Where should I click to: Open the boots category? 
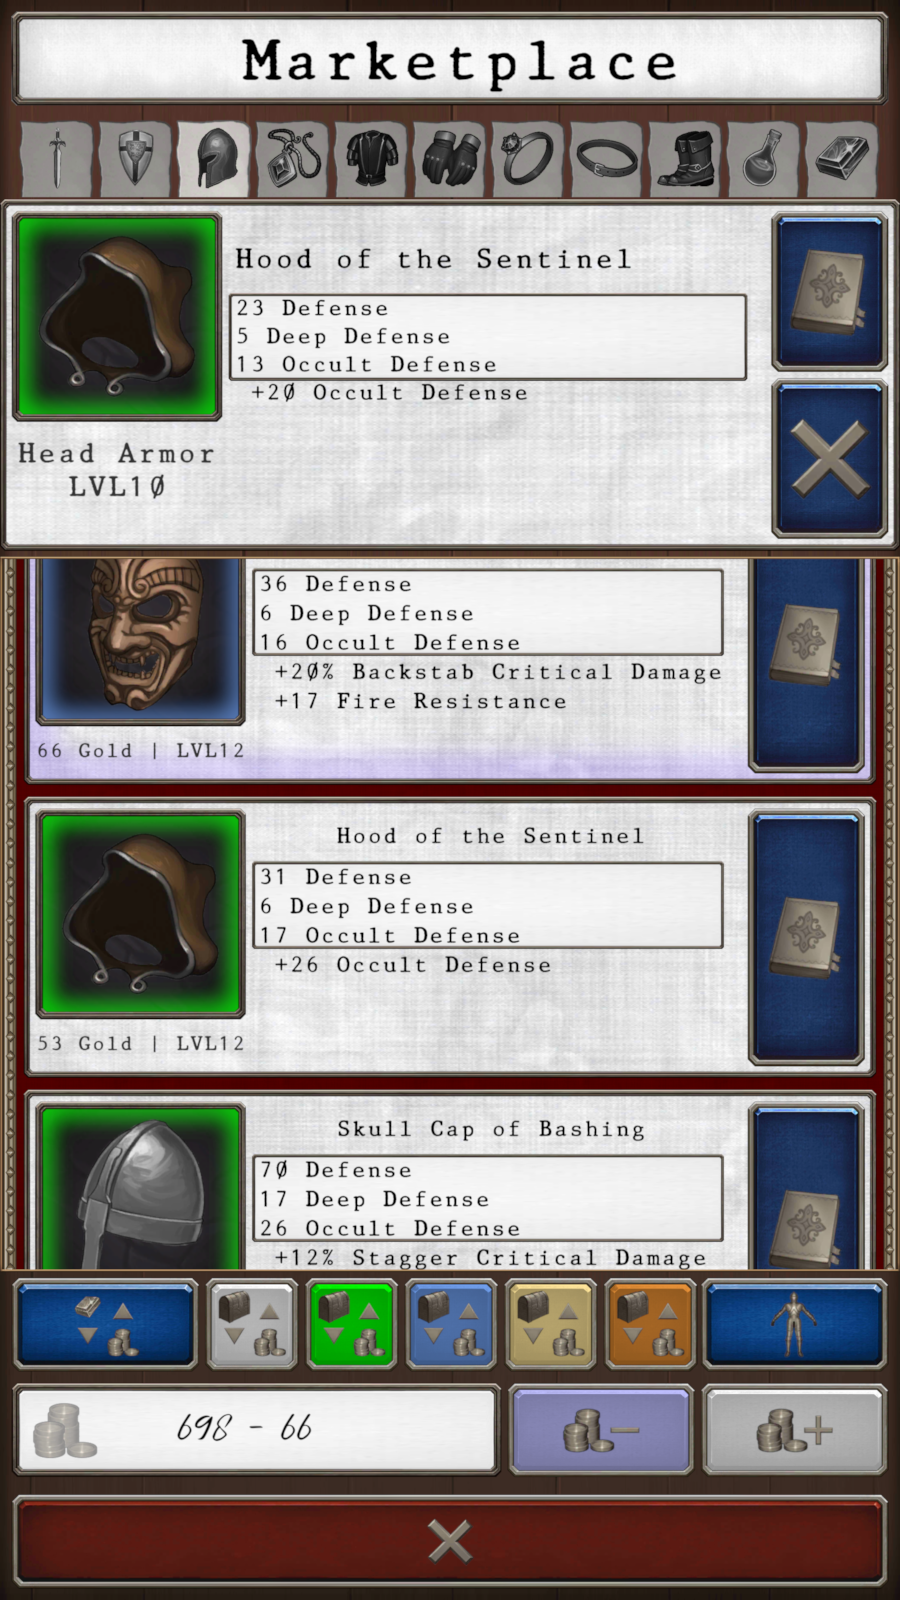[x=686, y=158]
